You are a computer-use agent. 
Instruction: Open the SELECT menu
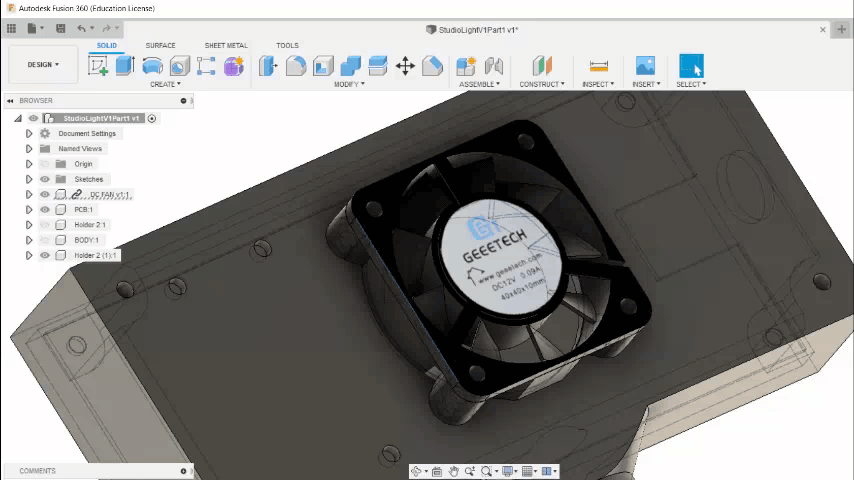click(691, 84)
